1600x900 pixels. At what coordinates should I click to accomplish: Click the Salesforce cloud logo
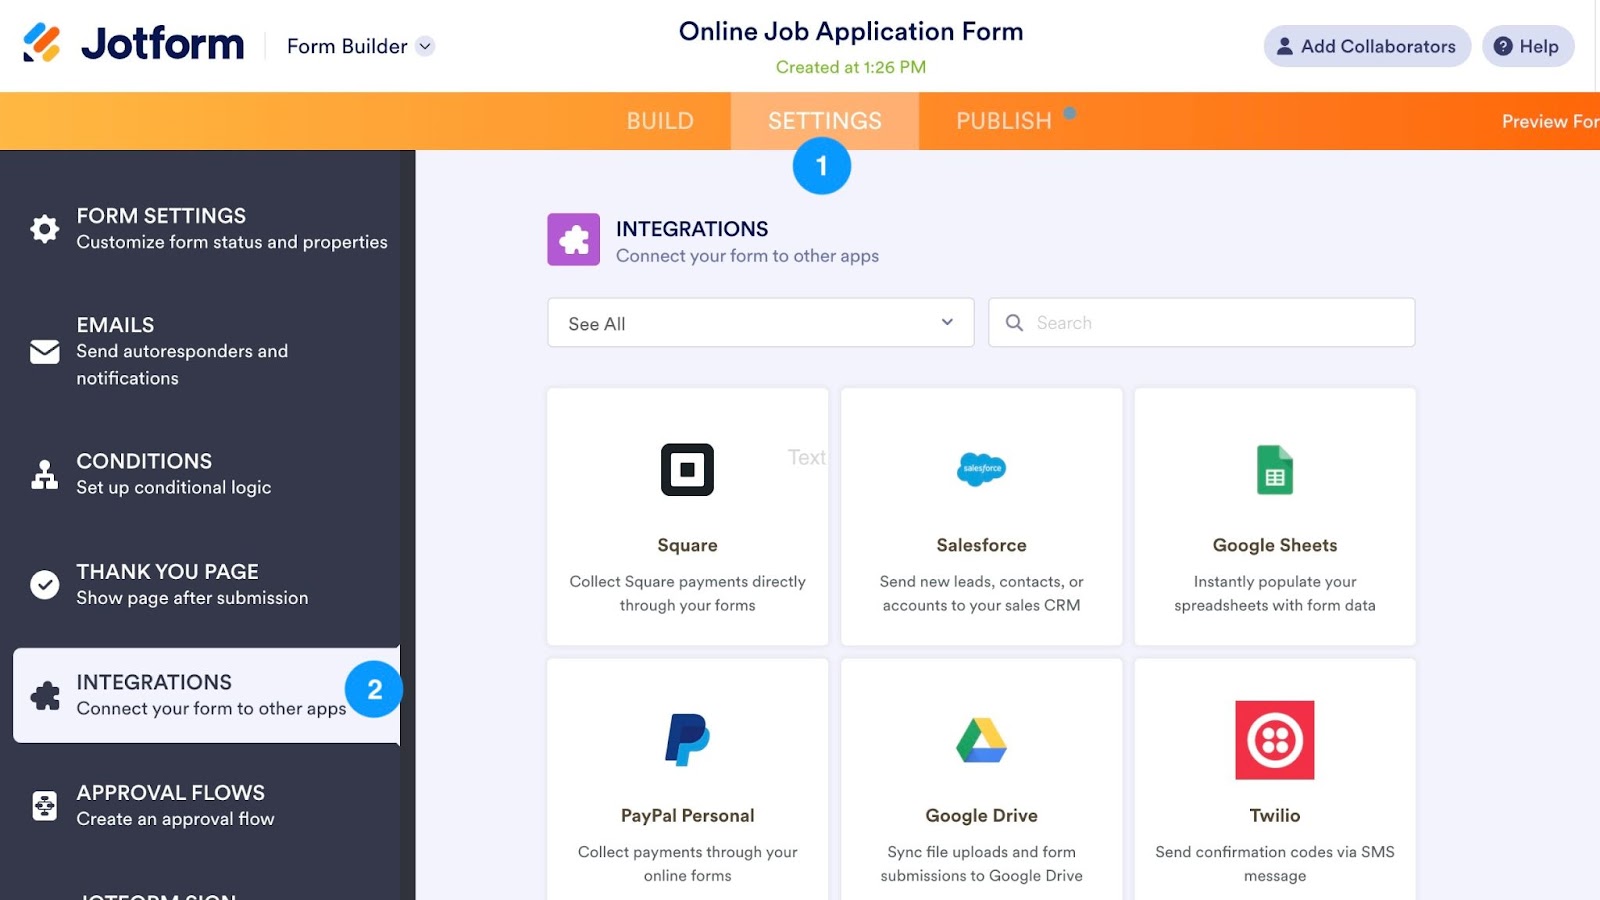click(982, 468)
